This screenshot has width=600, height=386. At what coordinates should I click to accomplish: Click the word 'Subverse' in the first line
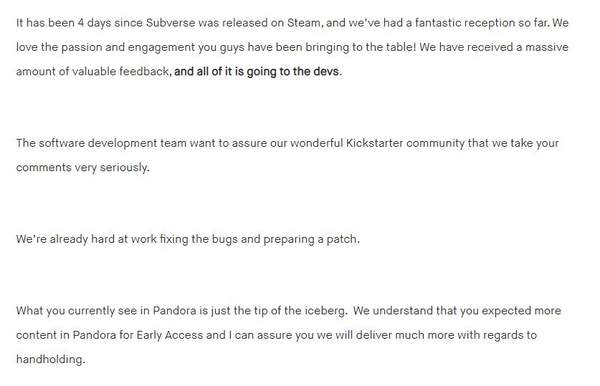pyautogui.click(x=170, y=23)
